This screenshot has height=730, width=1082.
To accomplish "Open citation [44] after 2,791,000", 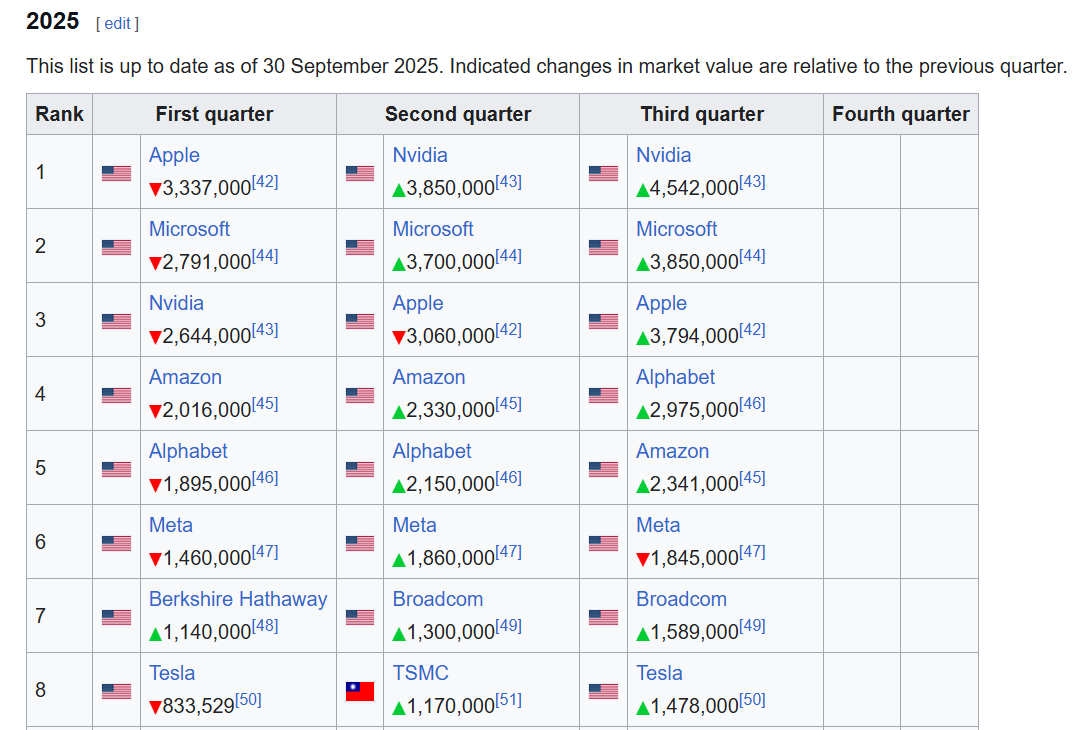I will point(265,256).
